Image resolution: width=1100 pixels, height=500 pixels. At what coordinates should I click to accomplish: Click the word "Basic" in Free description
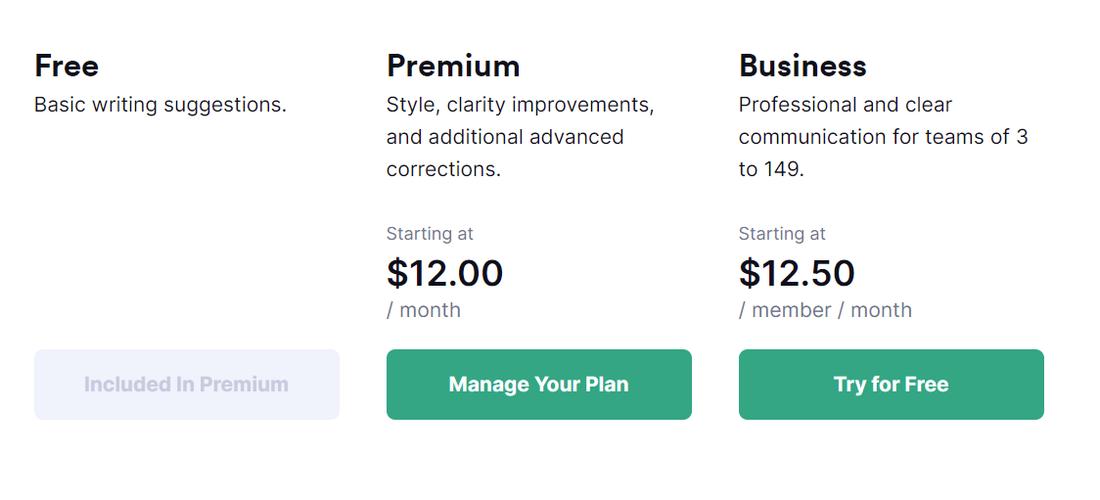click(59, 105)
